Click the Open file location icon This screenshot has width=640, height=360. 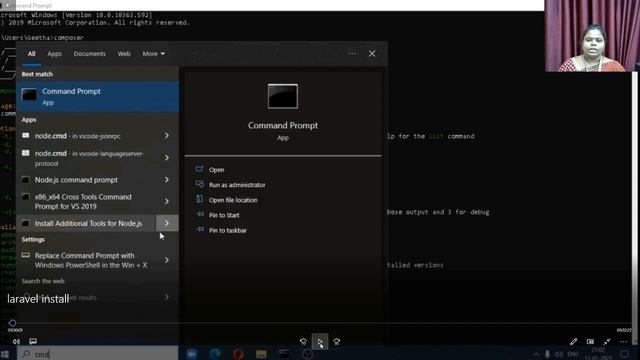[x=200, y=199]
